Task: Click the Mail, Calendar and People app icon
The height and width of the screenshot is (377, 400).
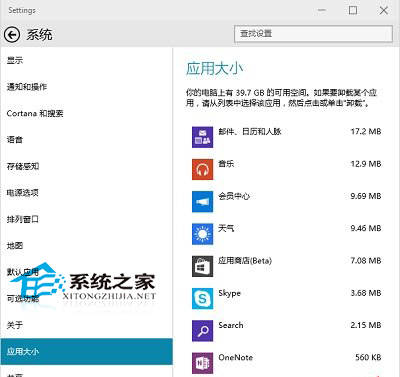Action: coord(202,137)
